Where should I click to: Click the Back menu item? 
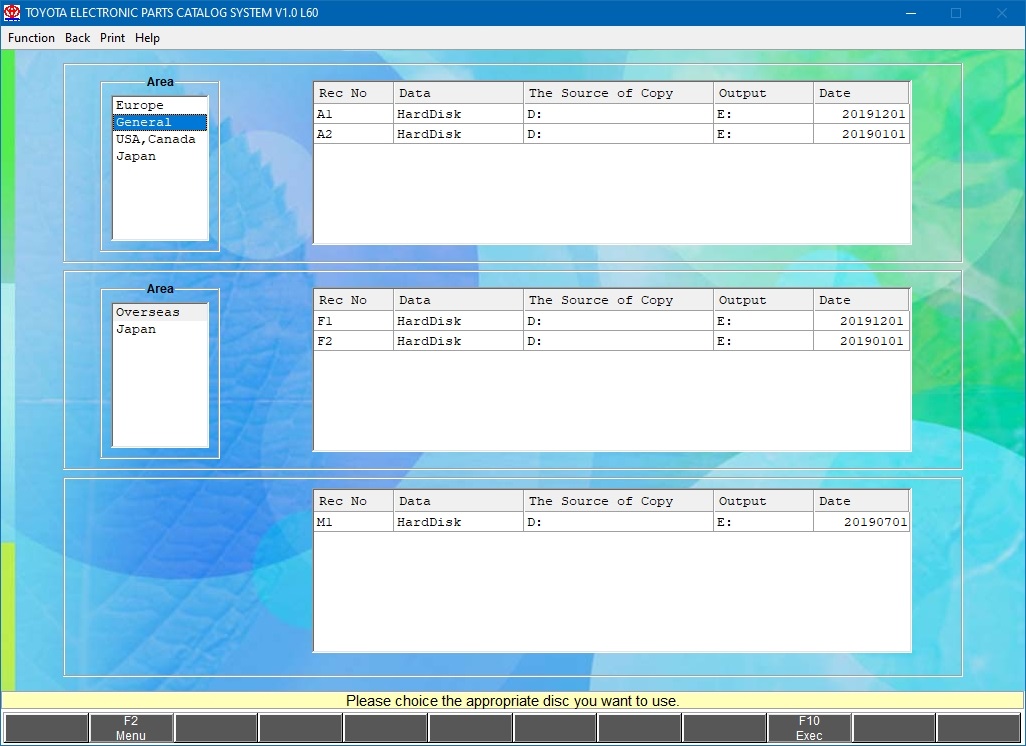coord(77,38)
